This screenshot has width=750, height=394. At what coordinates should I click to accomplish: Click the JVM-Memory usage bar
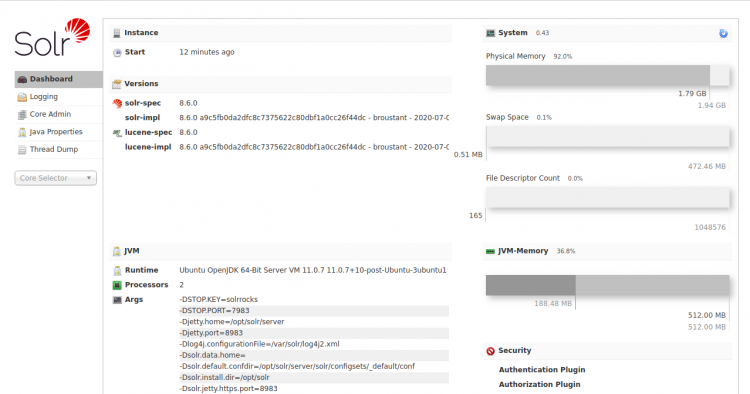(x=607, y=285)
